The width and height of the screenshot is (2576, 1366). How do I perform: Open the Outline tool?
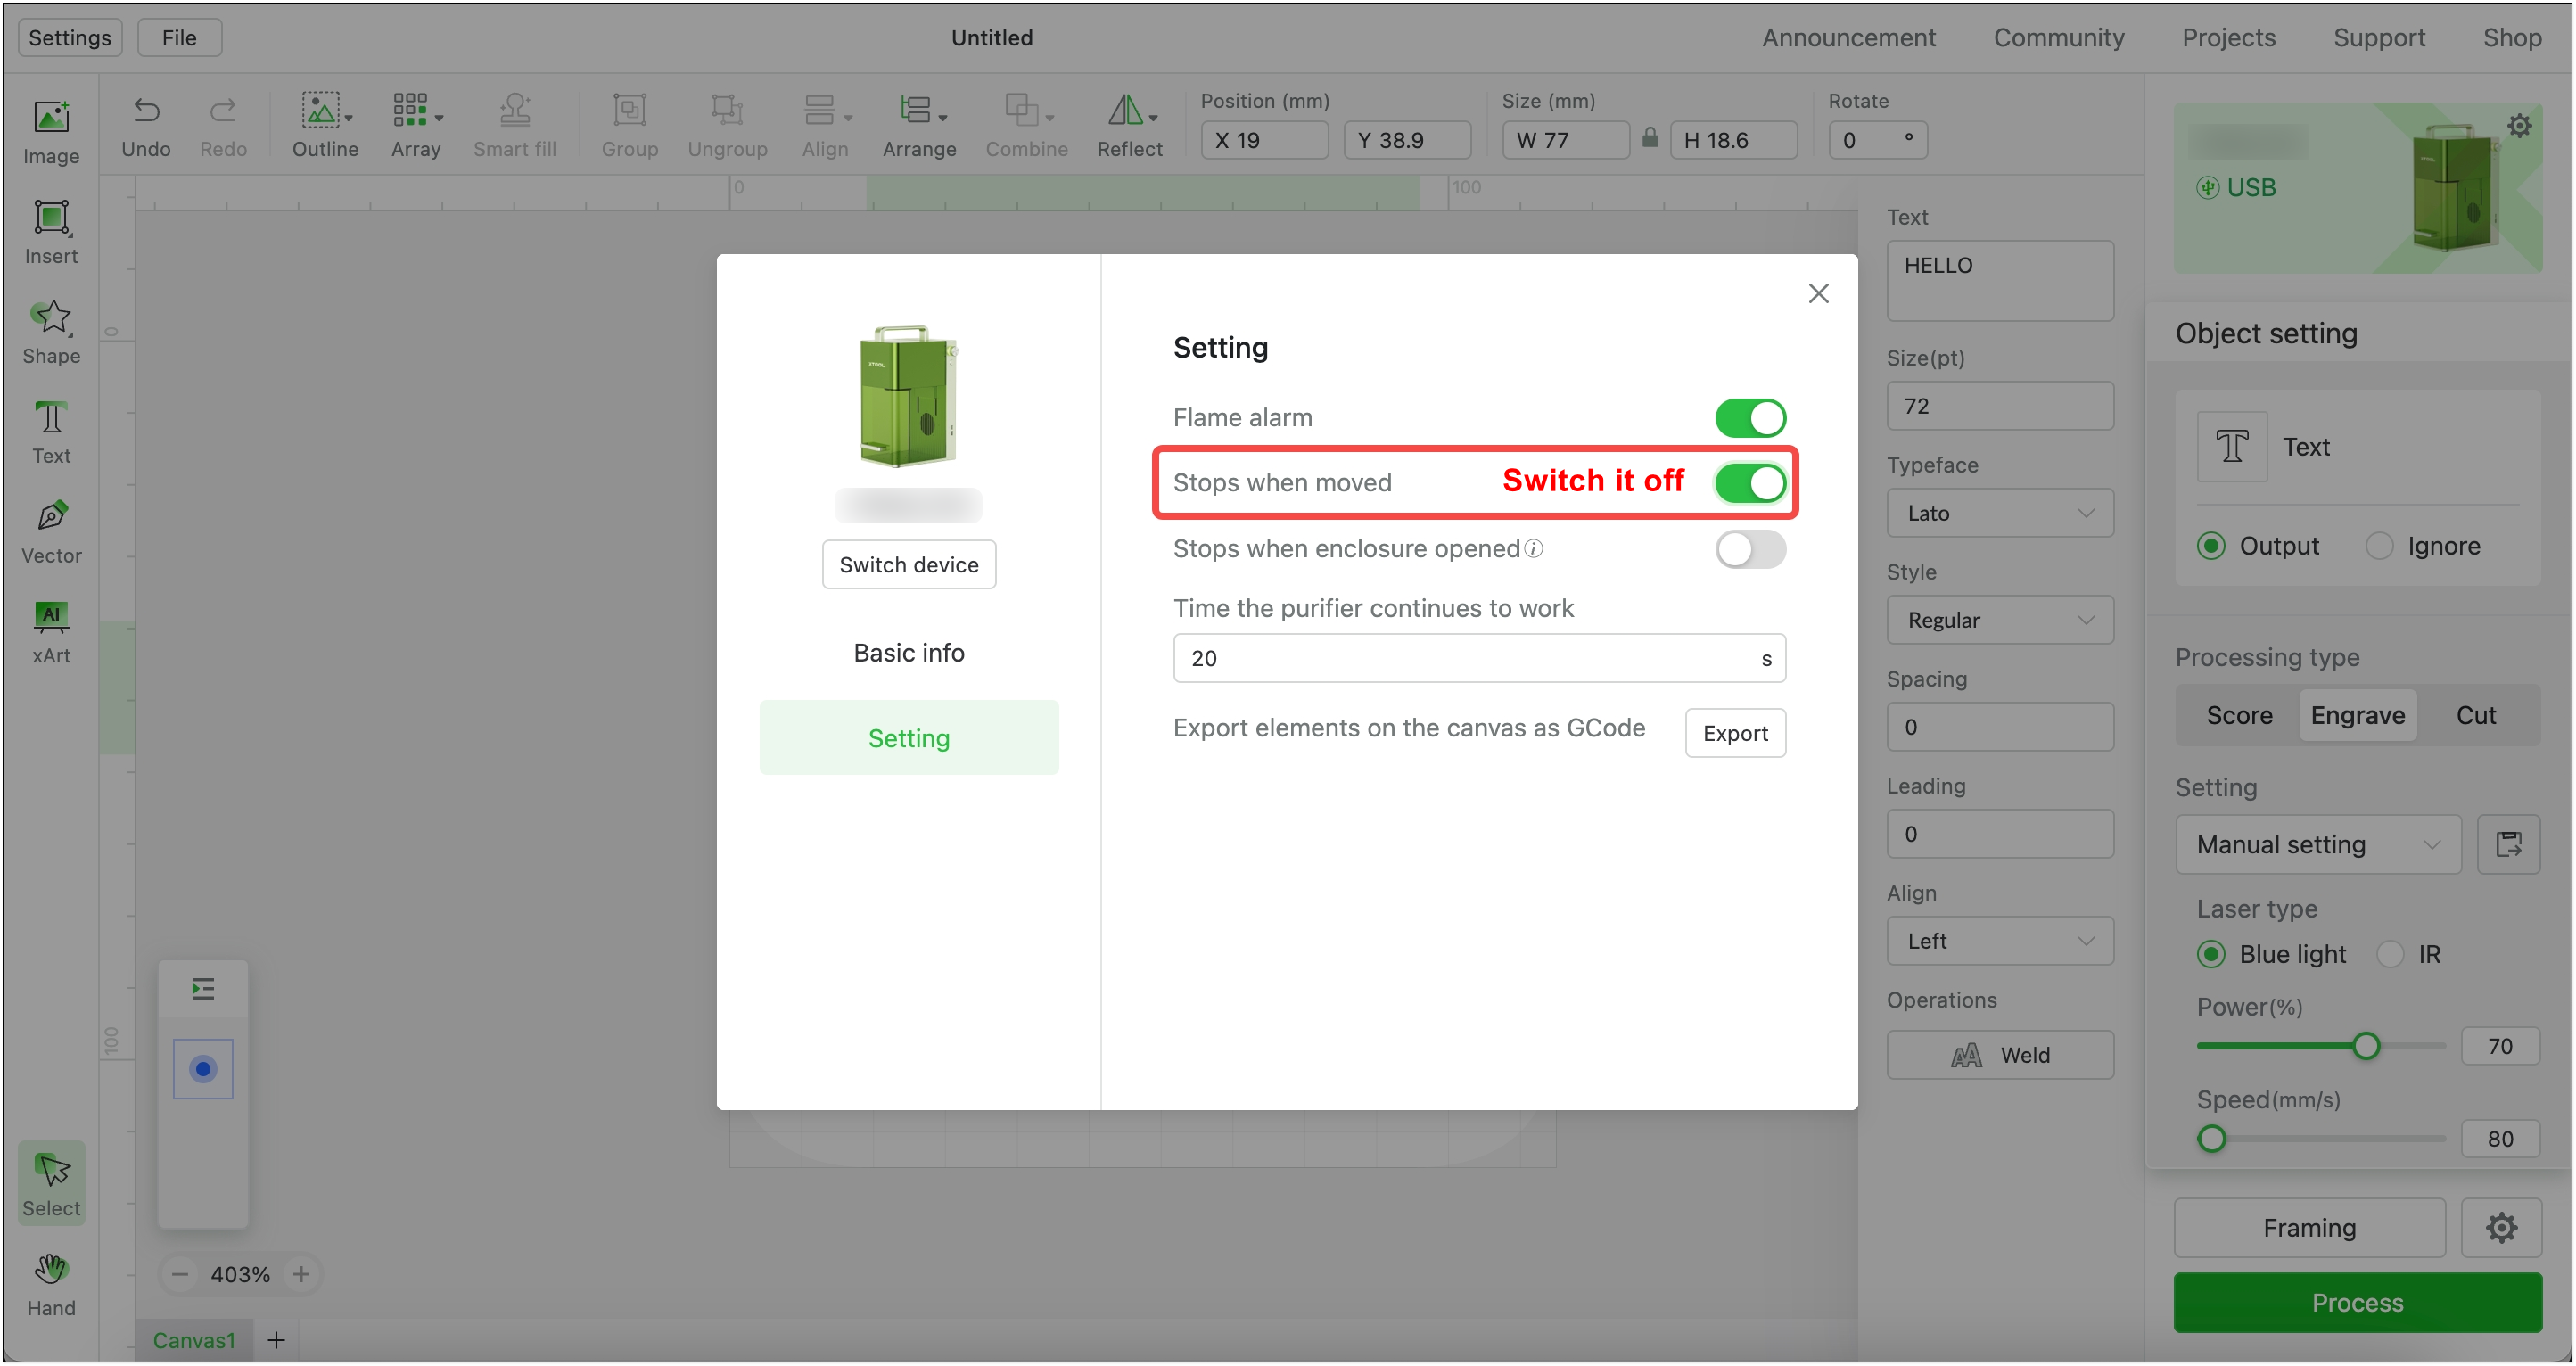coord(325,126)
